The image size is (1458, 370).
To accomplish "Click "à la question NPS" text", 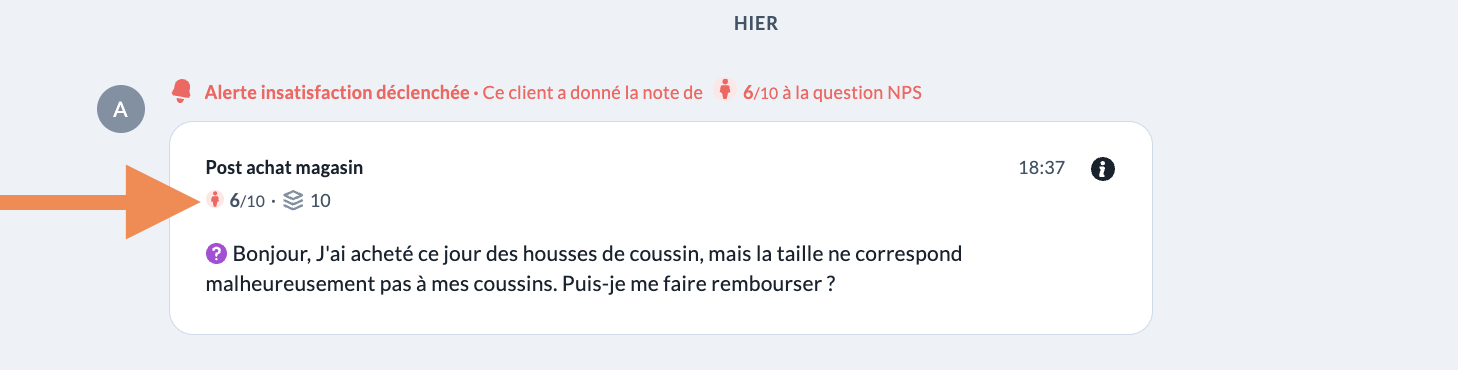I will click(853, 92).
